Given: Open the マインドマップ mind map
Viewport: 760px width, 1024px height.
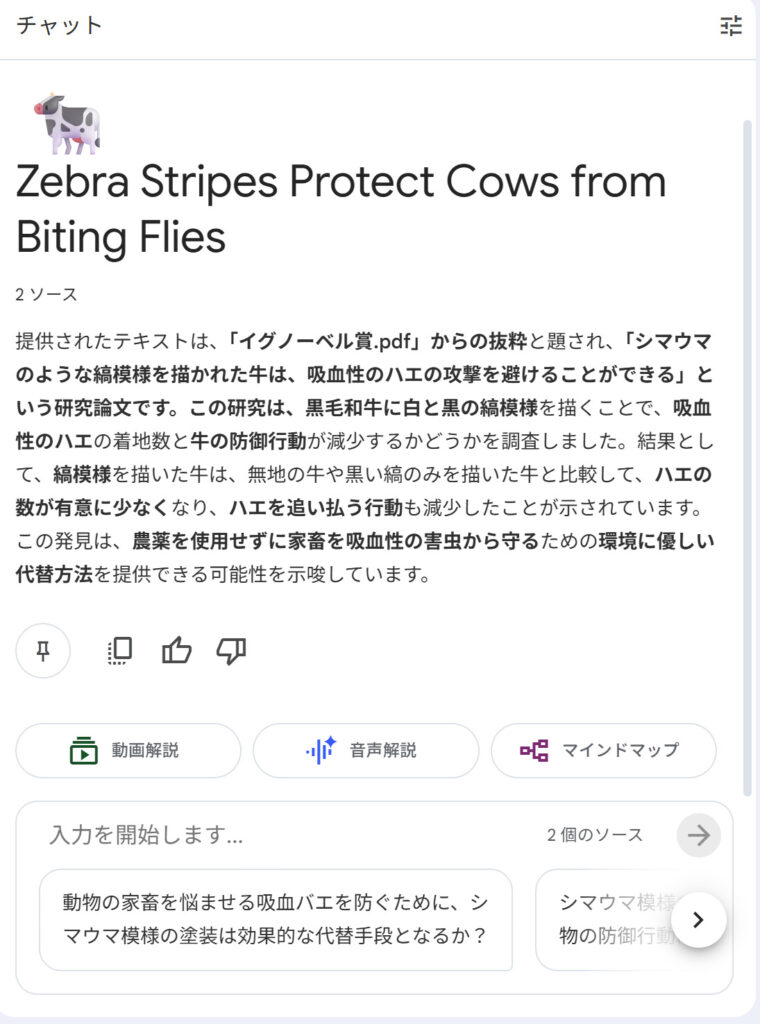Looking at the screenshot, I should pyautogui.click(x=603, y=750).
